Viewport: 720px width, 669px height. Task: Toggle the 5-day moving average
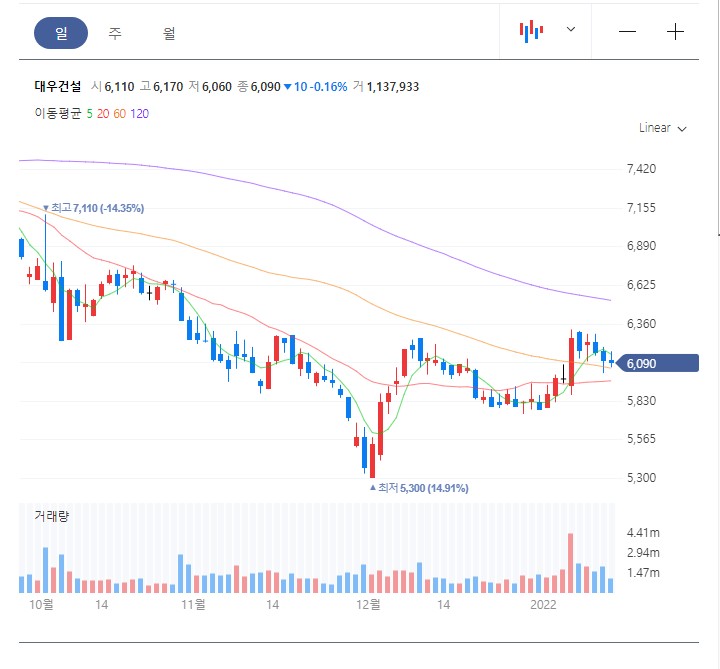click(x=90, y=114)
